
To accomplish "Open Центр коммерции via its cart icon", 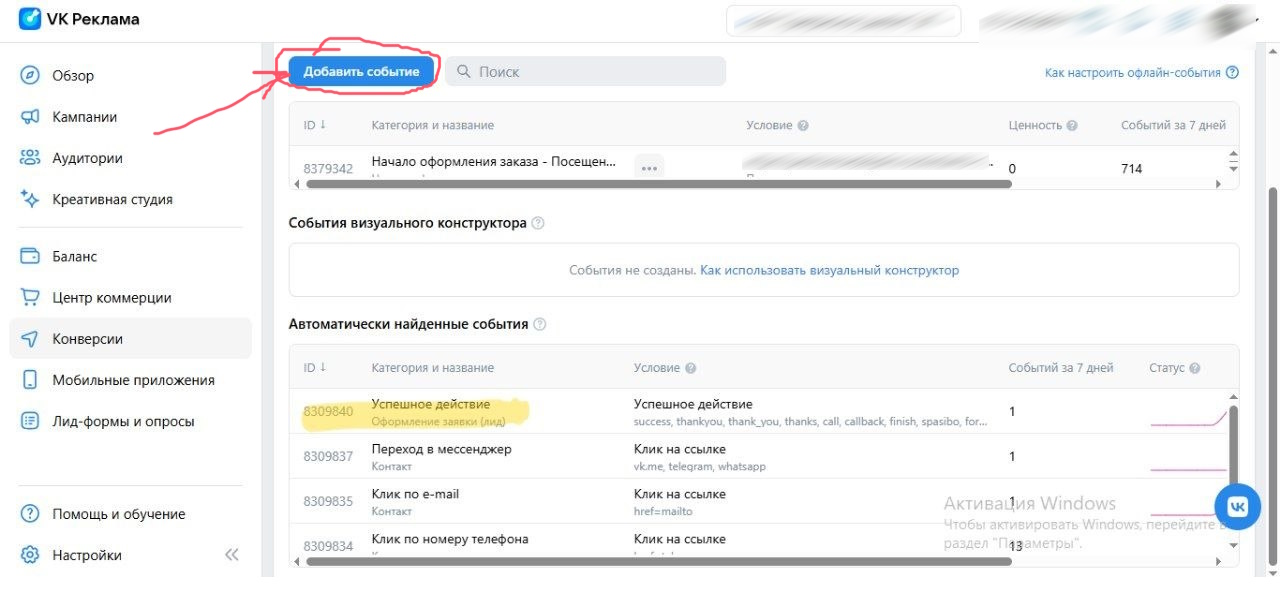I will pyautogui.click(x=30, y=298).
